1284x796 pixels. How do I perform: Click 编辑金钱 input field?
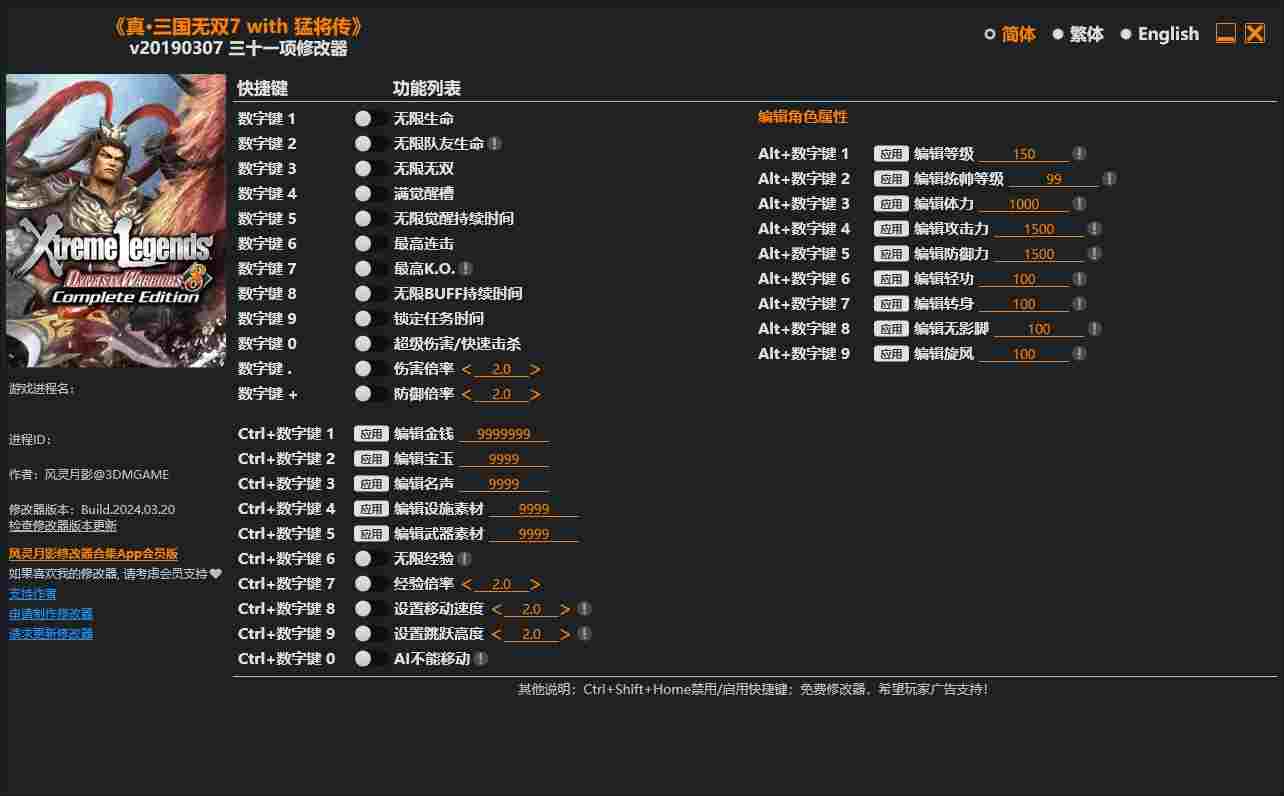pyautogui.click(x=504, y=434)
